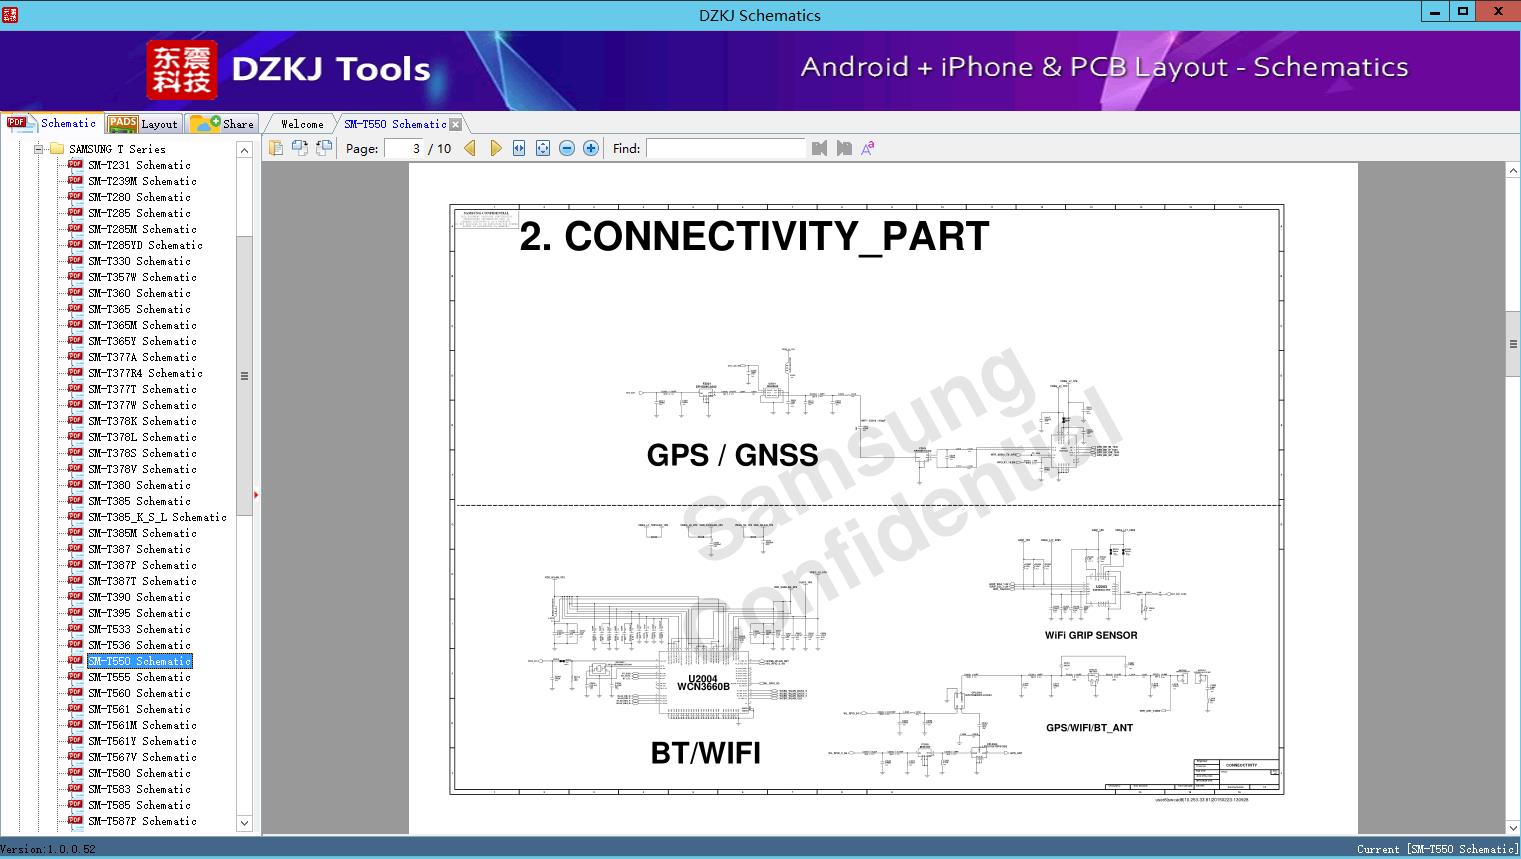
Task: Click the copy page icon in toolbar
Action: tap(276, 148)
